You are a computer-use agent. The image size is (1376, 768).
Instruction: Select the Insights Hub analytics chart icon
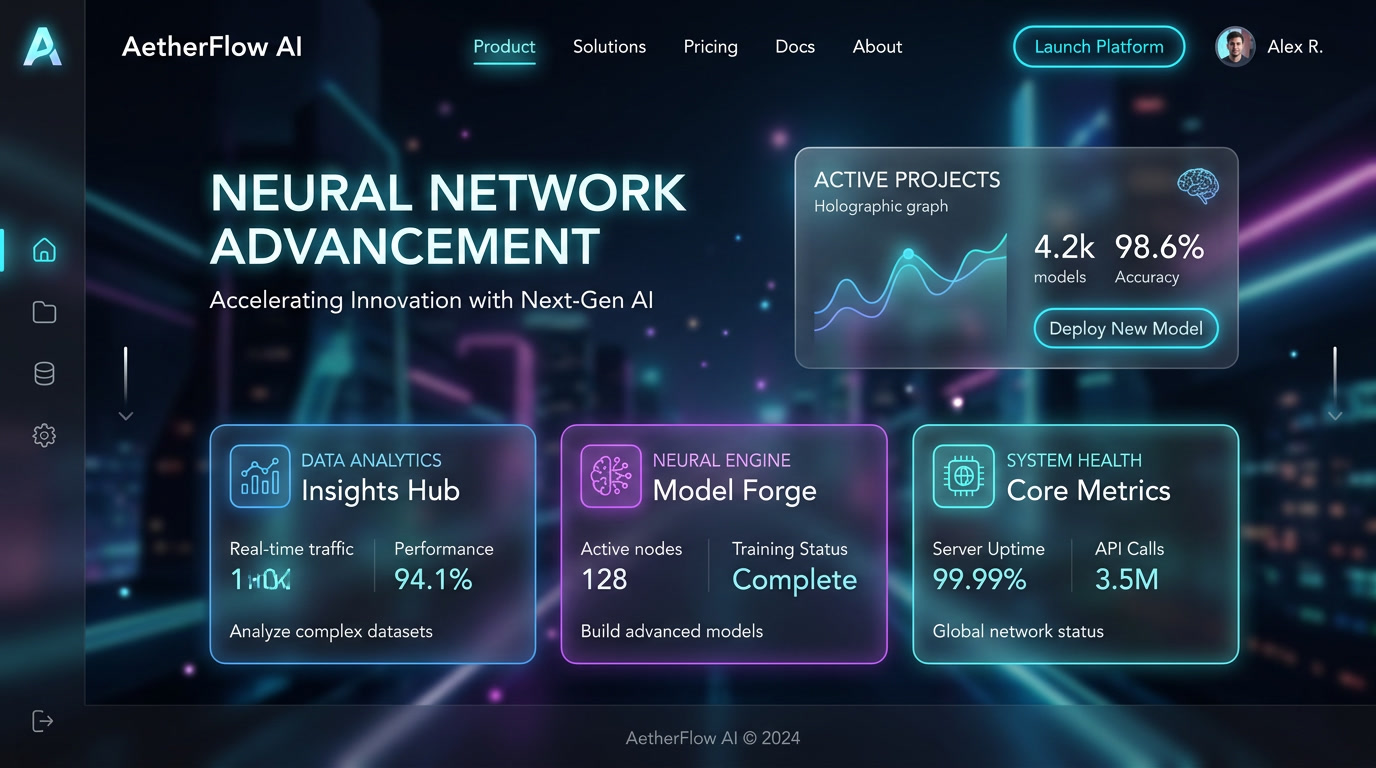click(259, 477)
